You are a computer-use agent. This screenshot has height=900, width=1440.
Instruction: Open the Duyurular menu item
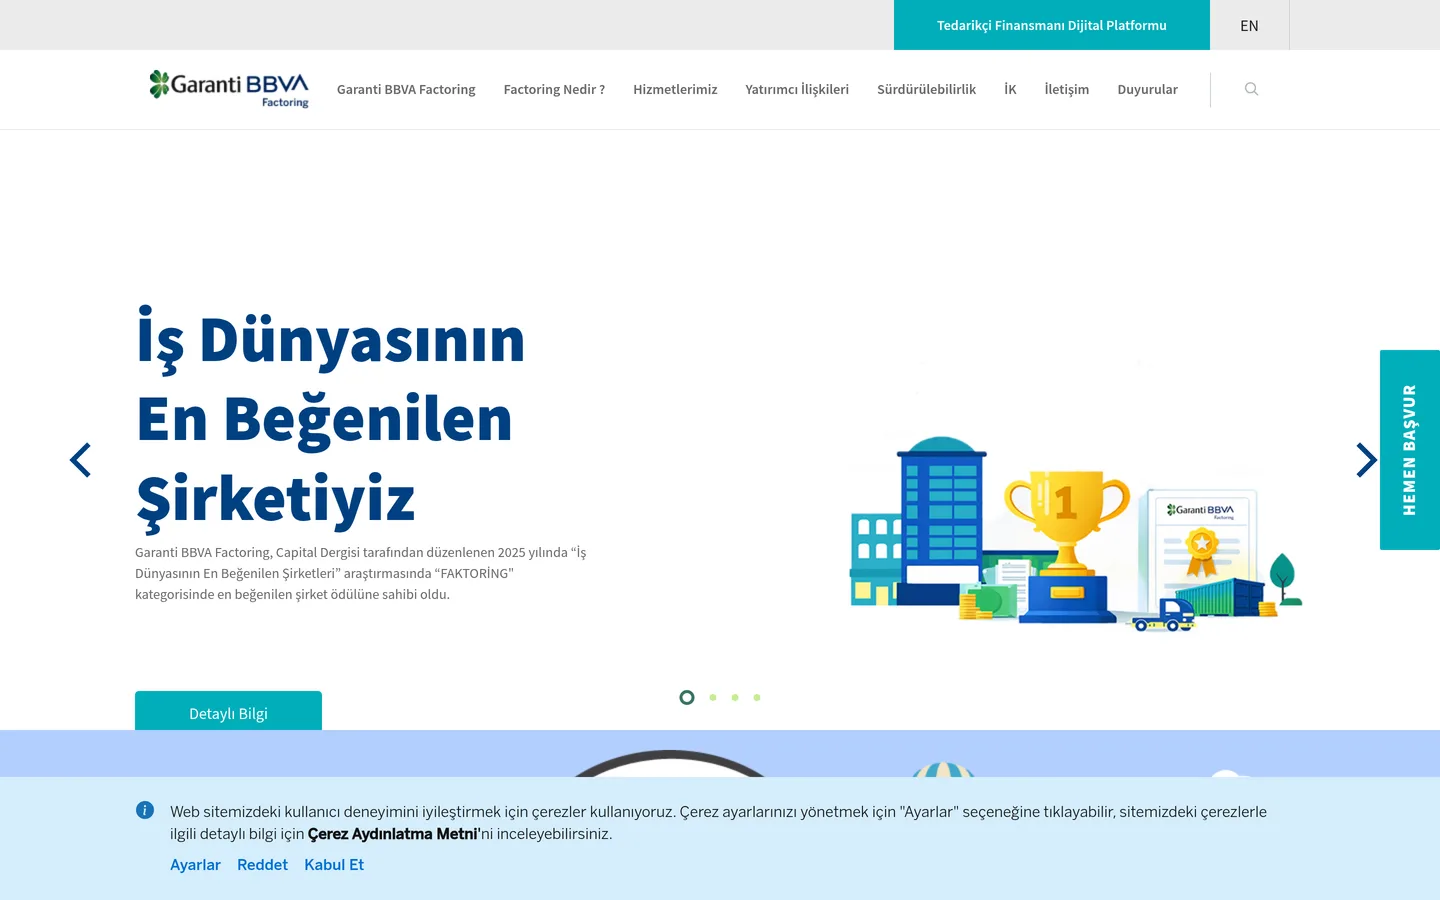click(x=1147, y=89)
